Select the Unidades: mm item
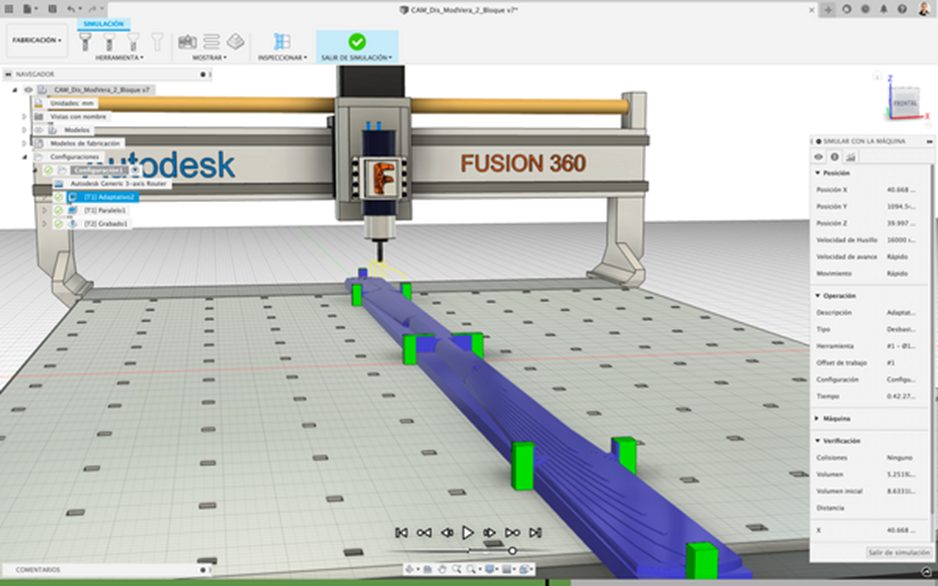This screenshot has height=586, width=938. click(x=72, y=103)
